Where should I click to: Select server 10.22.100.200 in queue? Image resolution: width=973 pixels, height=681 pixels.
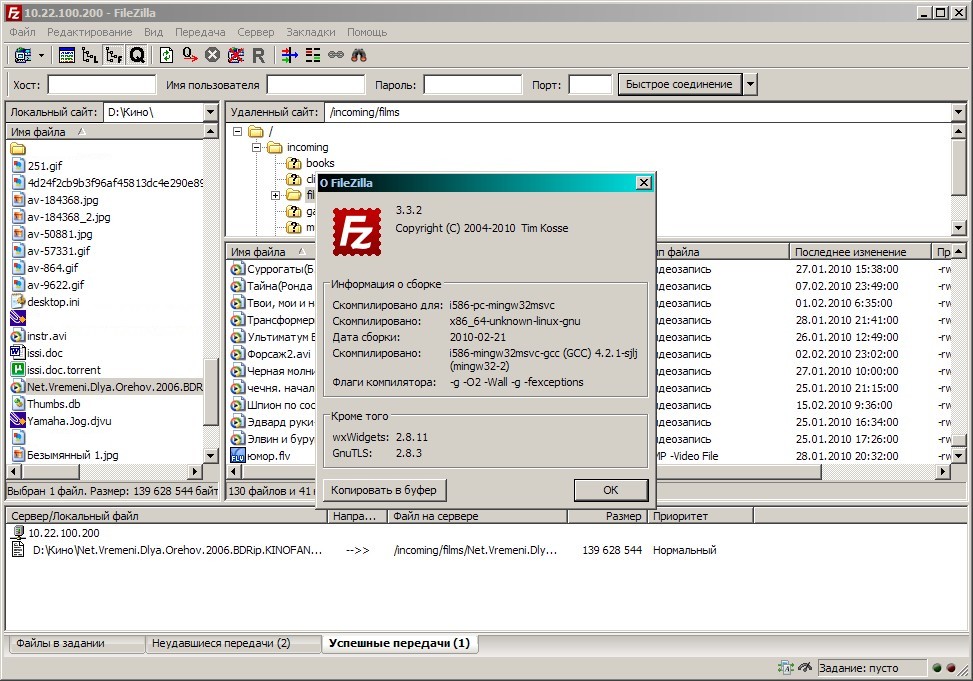[x=63, y=533]
